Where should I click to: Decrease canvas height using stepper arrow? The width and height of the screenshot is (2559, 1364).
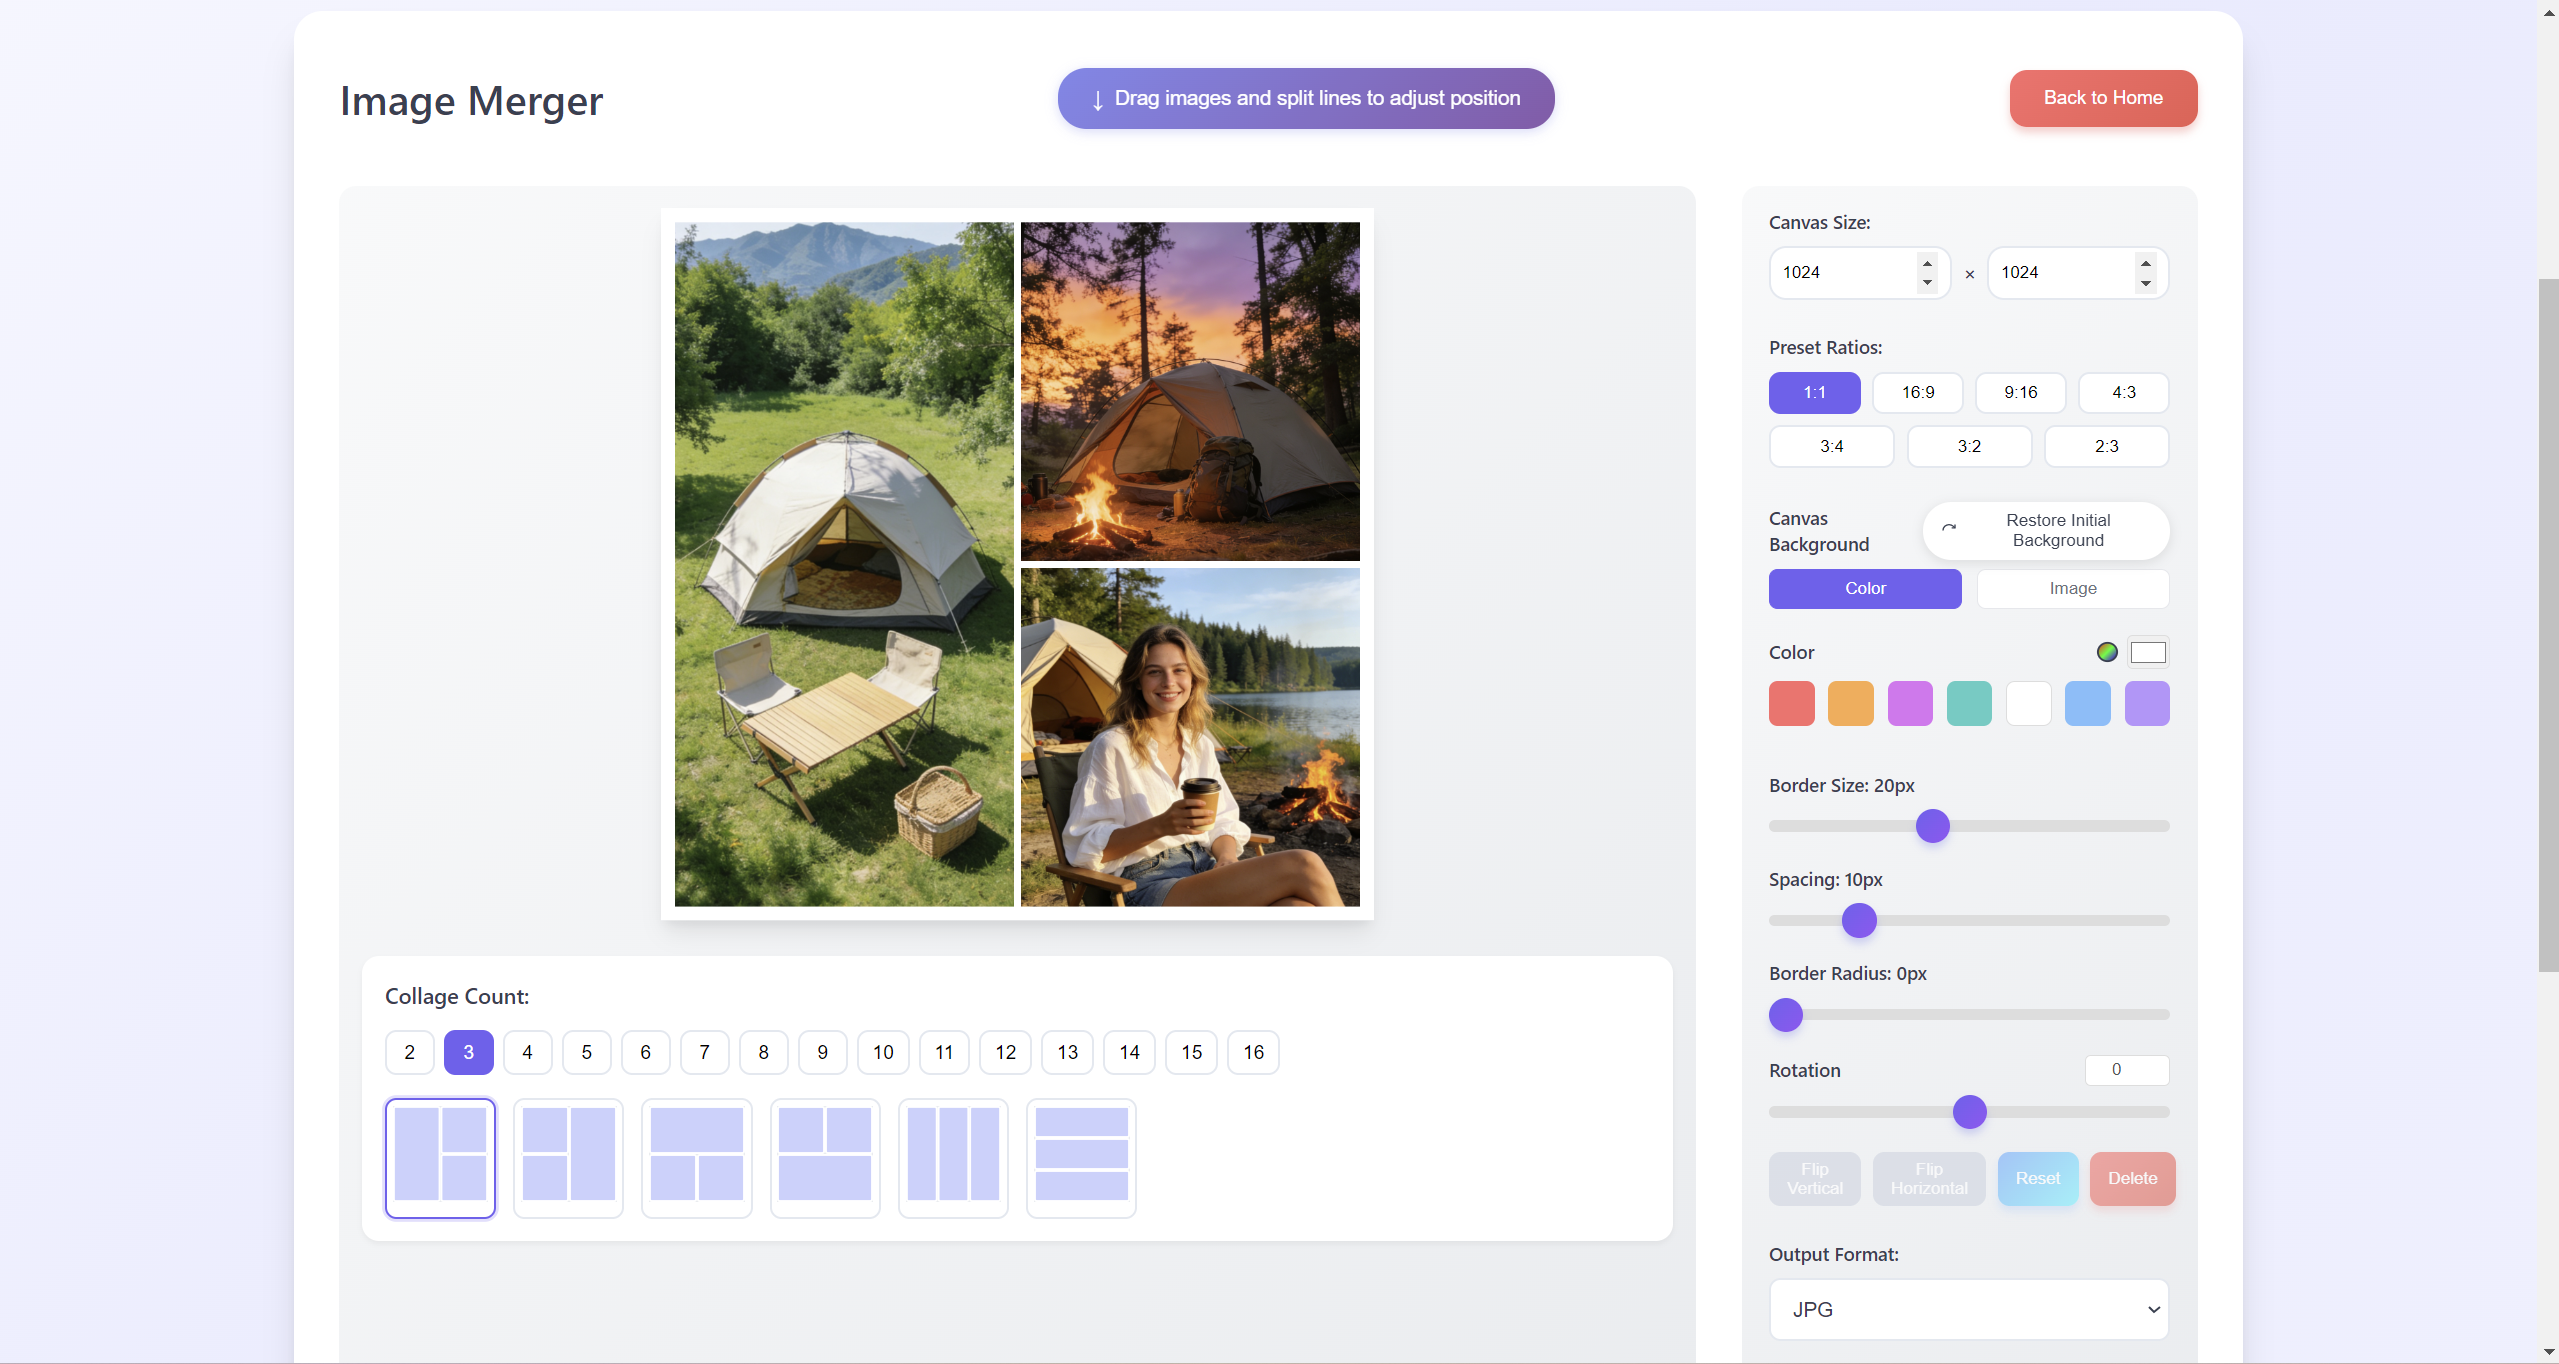pos(2145,283)
